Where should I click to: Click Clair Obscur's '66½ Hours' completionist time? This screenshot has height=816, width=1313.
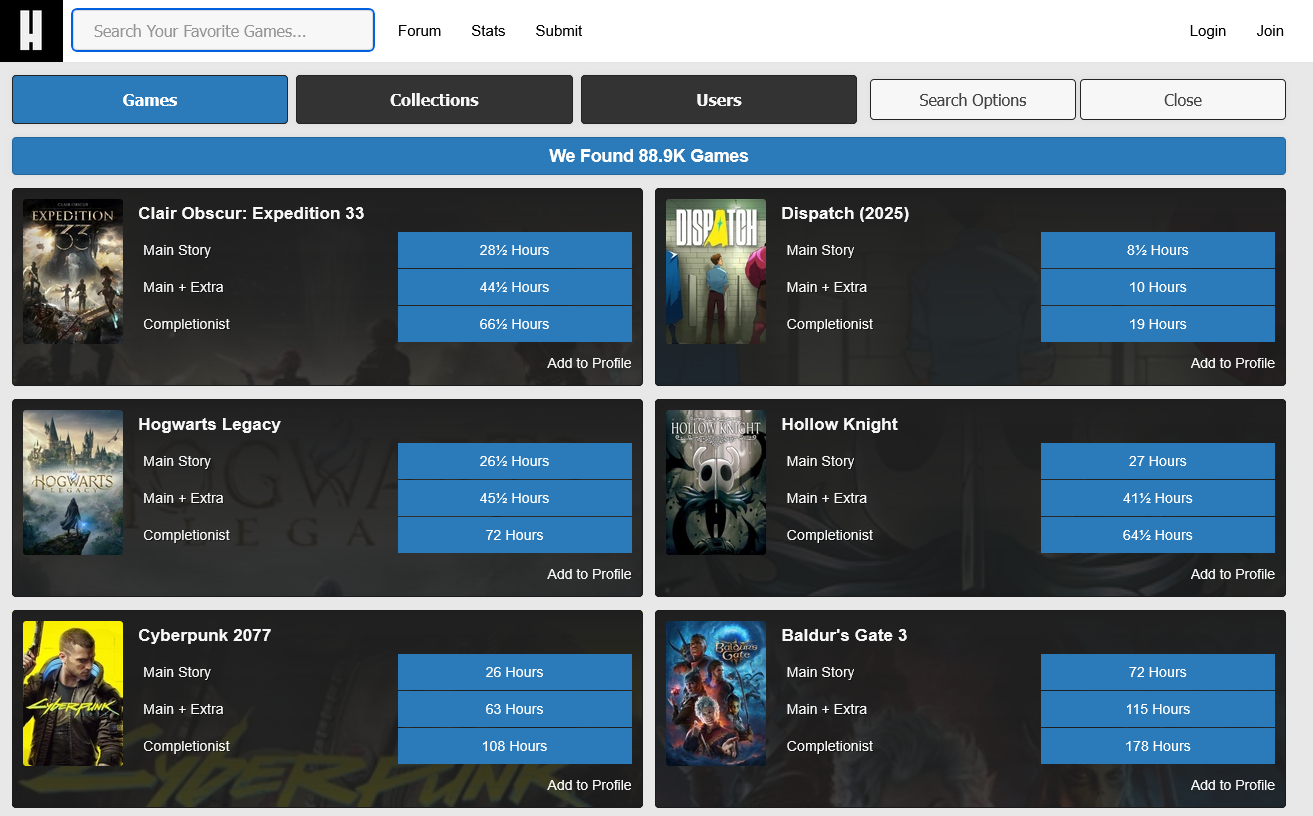(515, 324)
